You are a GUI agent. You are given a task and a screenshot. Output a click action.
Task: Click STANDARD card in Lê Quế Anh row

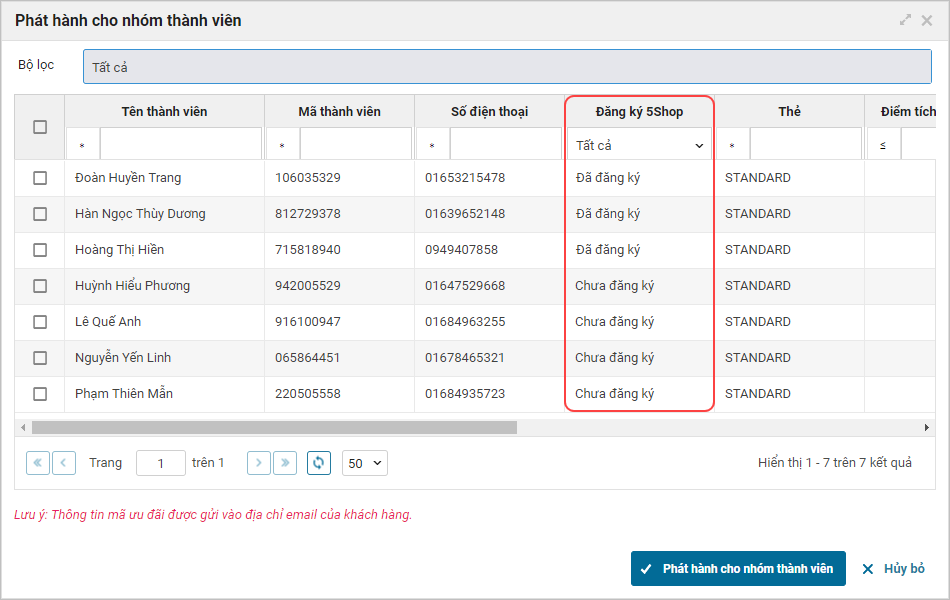pos(757,322)
